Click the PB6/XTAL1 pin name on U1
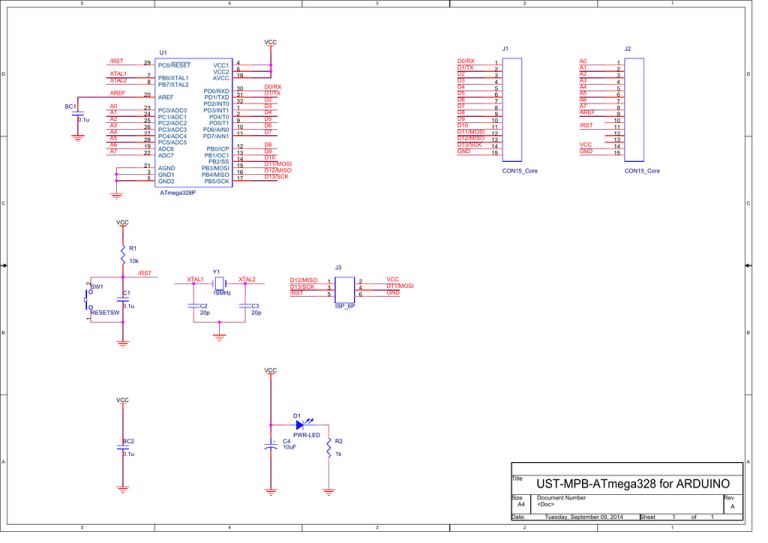768x543 pixels. 173,78
